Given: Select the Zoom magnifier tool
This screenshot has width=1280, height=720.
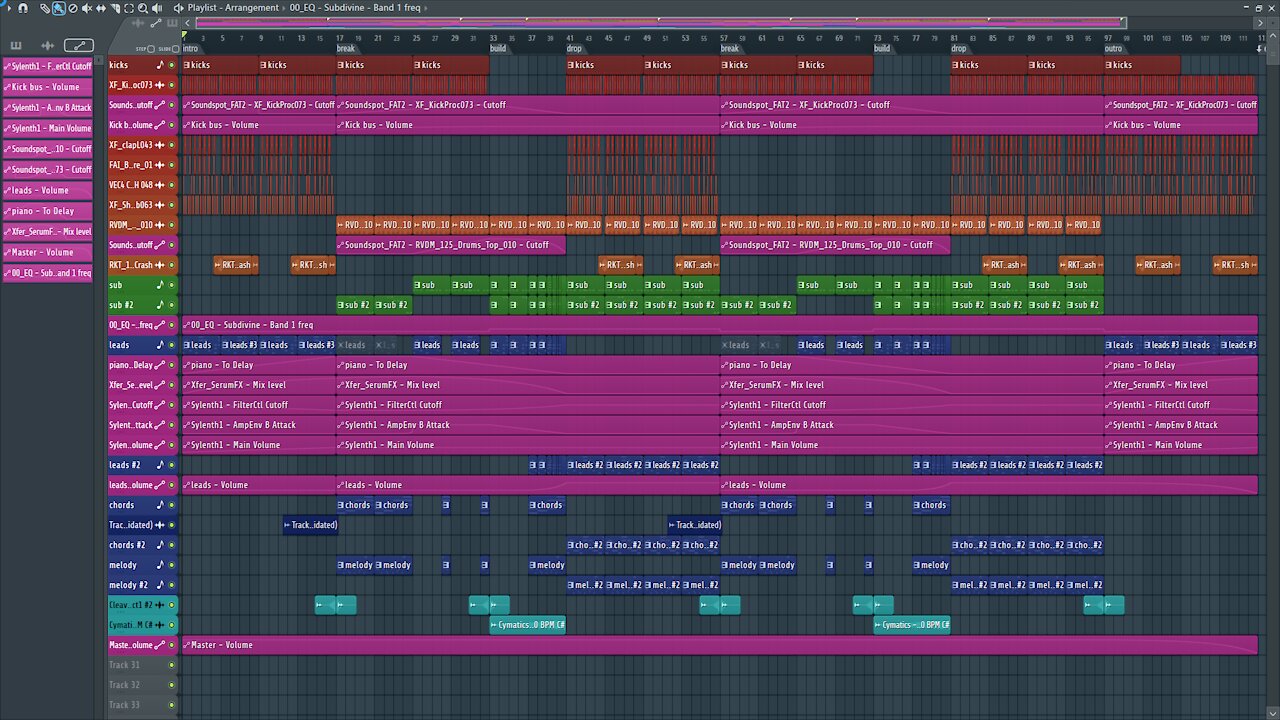Looking at the screenshot, I should [x=143, y=8].
